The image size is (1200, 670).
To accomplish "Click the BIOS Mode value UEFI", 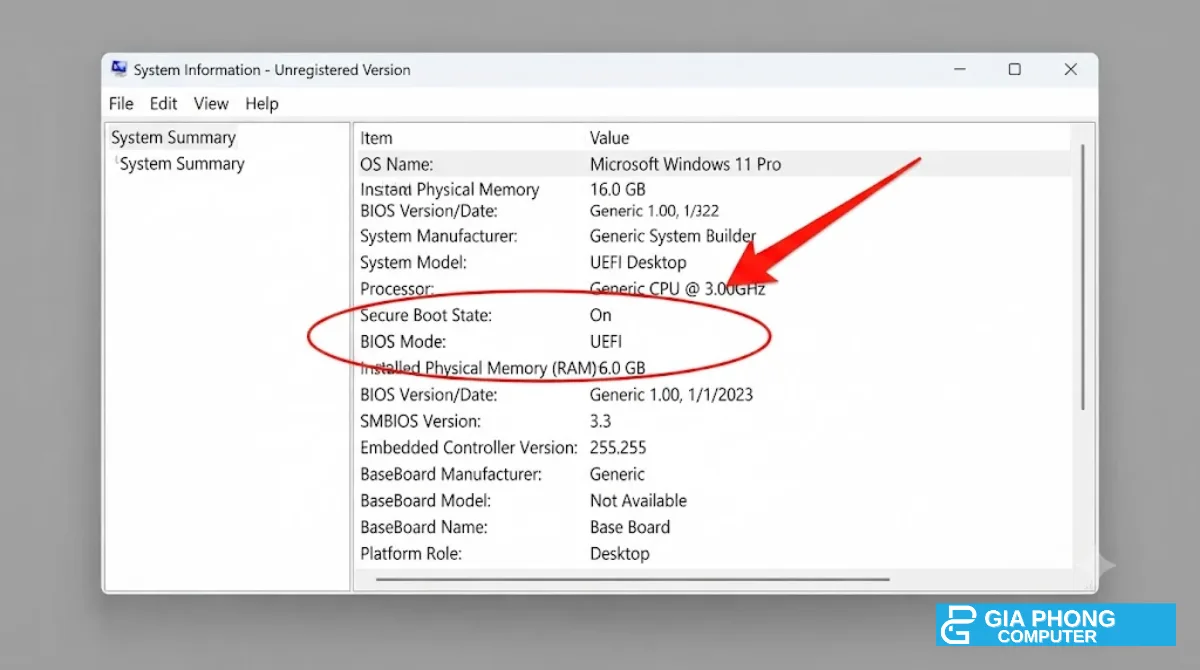I will (x=606, y=341).
